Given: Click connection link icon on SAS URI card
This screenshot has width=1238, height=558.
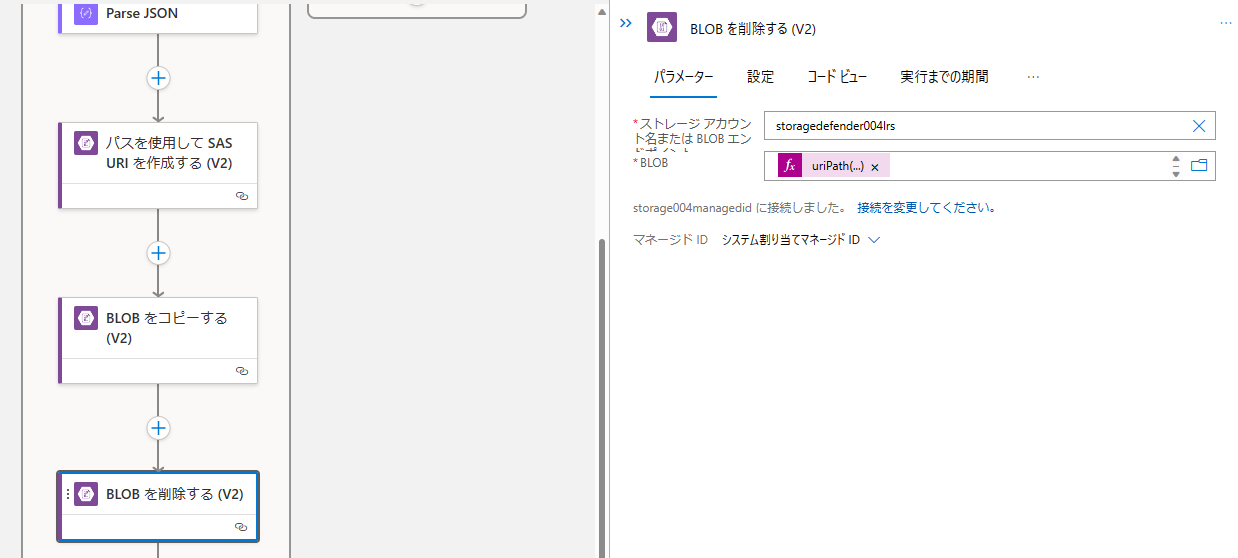Looking at the screenshot, I should pyautogui.click(x=241, y=196).
